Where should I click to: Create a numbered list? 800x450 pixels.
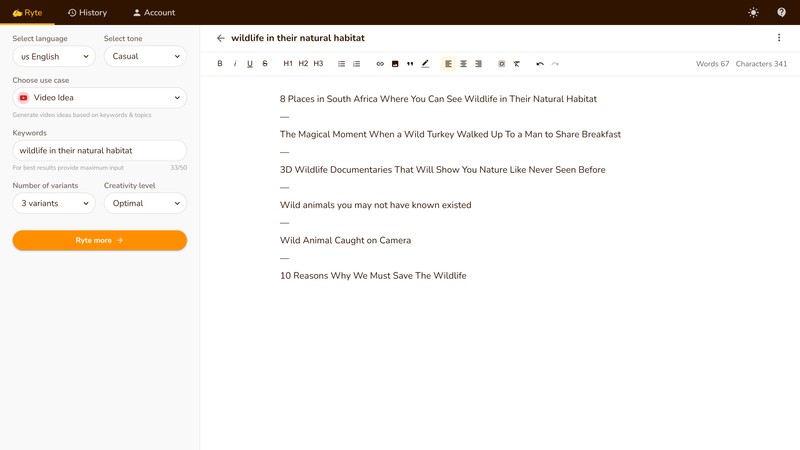pyautogui.click(x=357, y=64)
